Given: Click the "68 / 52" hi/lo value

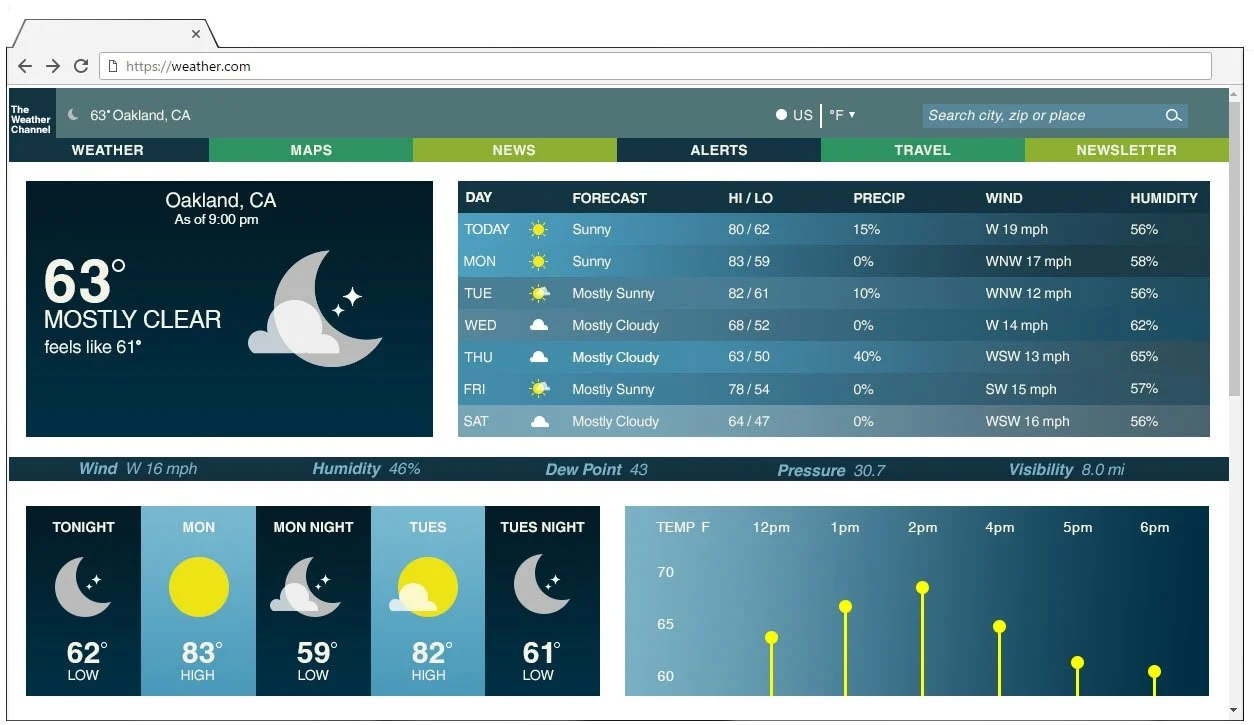Looking at the screenshot, I should click(749, 325).
